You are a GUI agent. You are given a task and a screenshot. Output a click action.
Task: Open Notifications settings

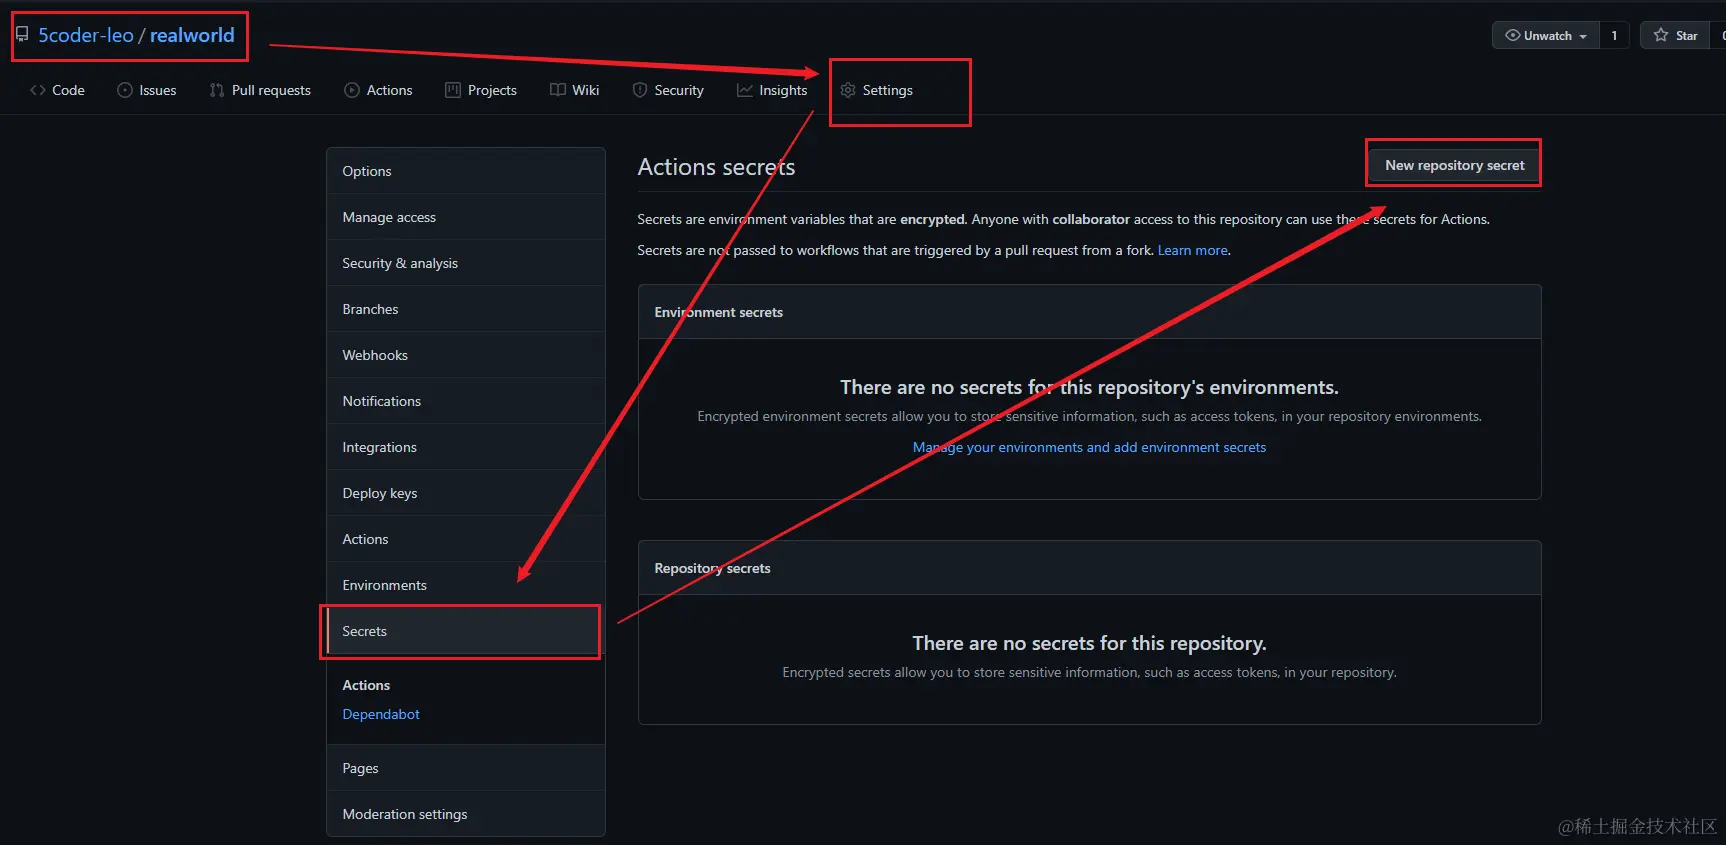tap(466, 401)
